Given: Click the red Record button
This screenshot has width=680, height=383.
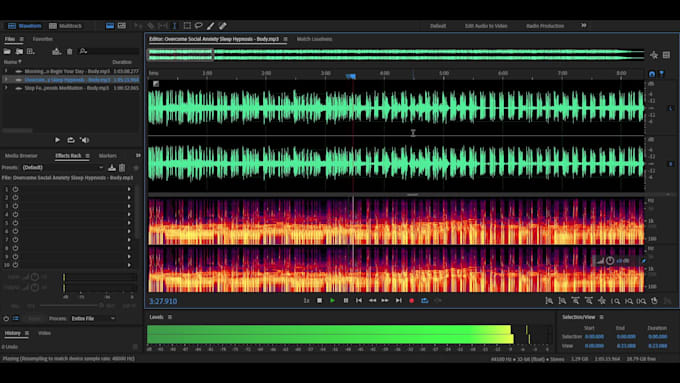Looking at the screenshot, I should [412, 301].
